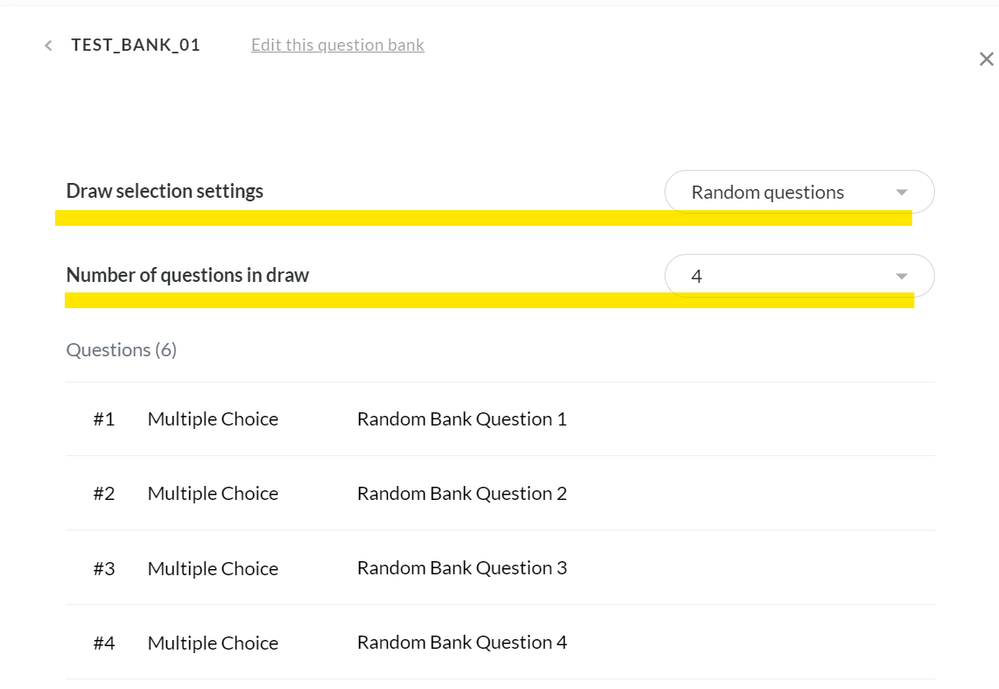The height and width of the screenshot is (689, 999).
Task: Open Edit this question bank link
Action: (337, 45)
